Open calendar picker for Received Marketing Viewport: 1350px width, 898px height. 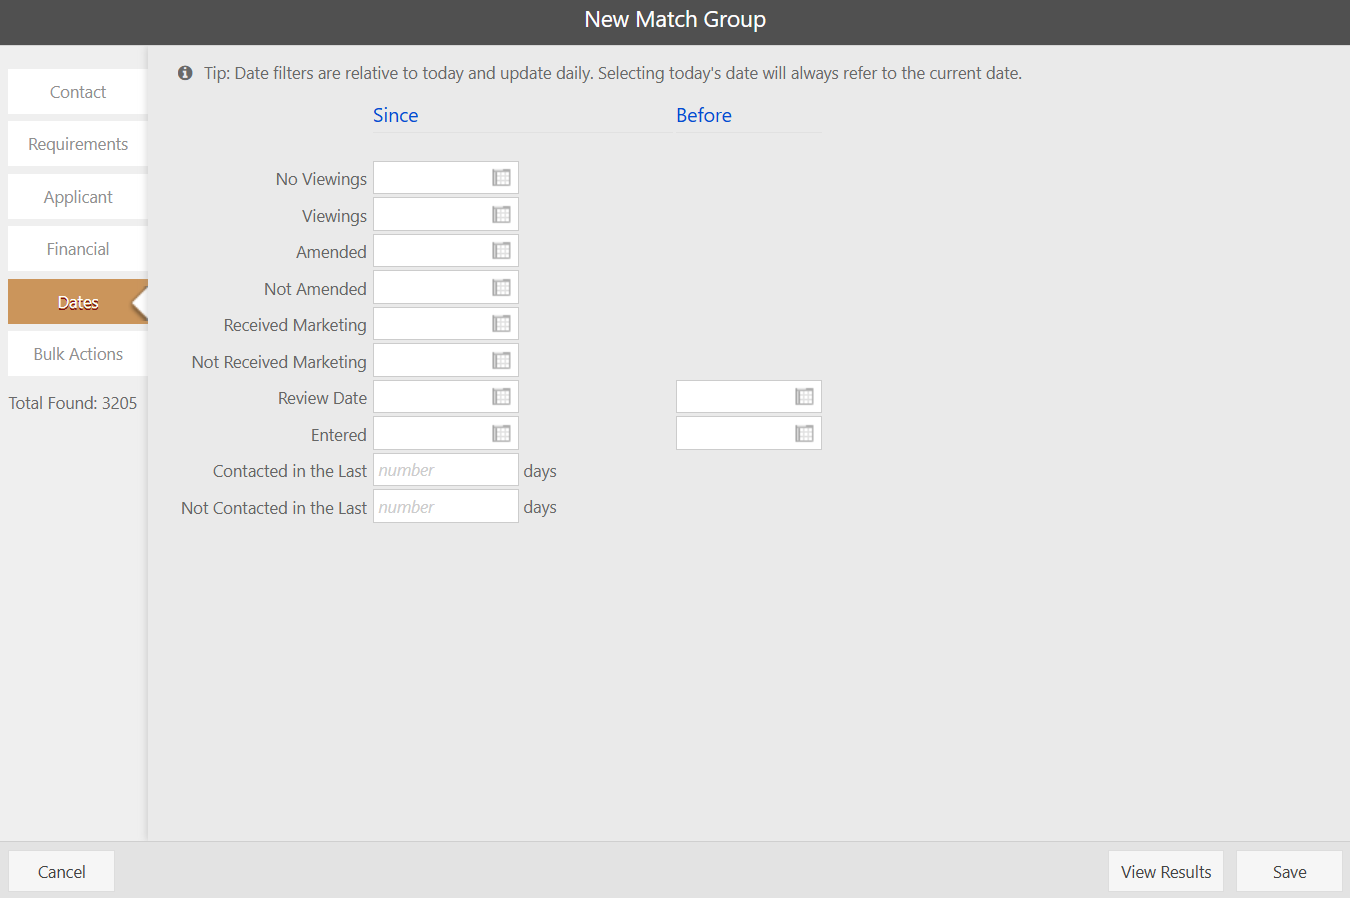click(501, 324)
